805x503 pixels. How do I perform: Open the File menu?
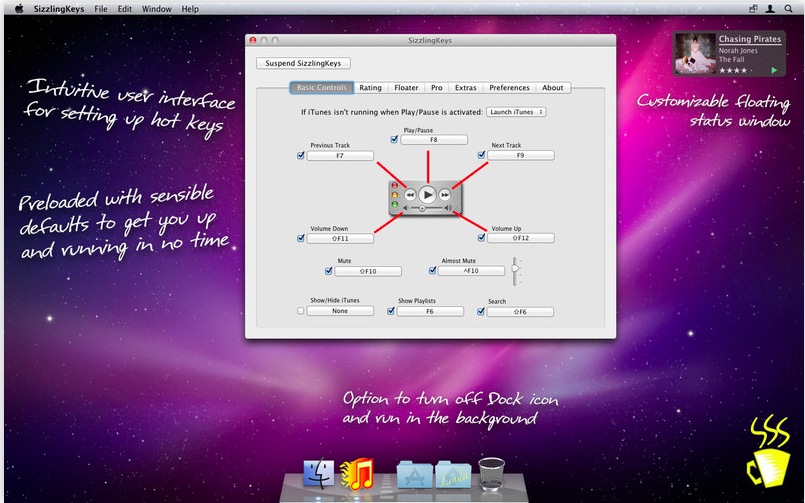tap(101, 9)
